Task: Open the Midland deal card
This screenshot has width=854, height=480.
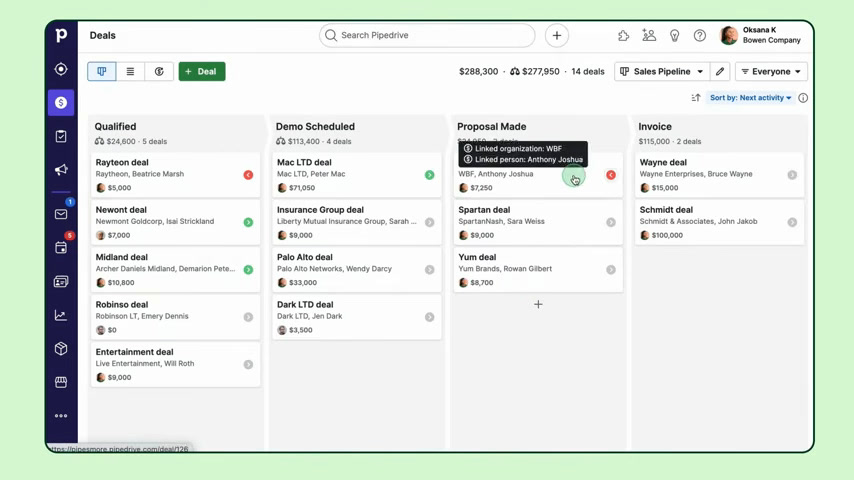Action: 175,270
